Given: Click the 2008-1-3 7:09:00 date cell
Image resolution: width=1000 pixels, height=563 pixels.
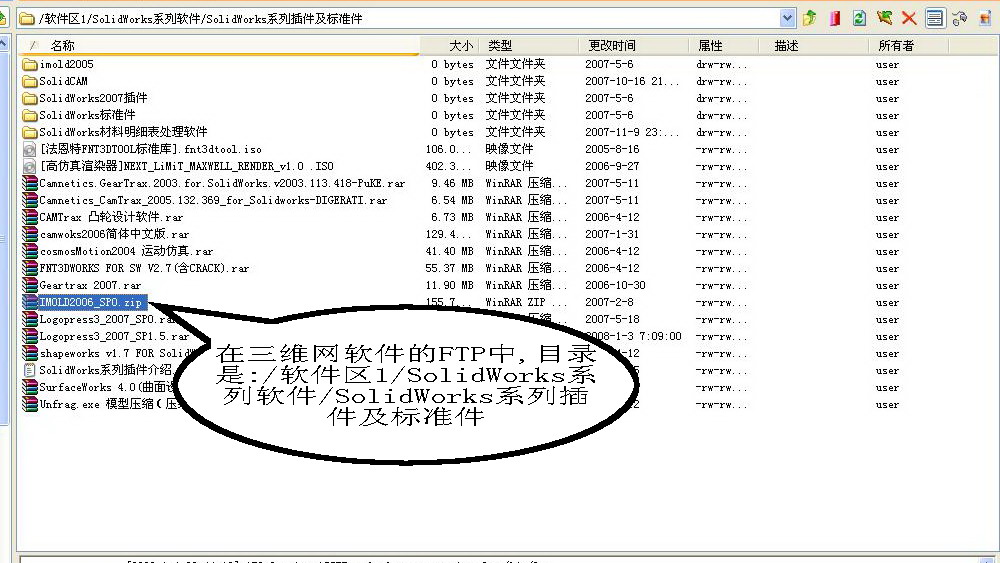Looking at the screenshot, I should click(x=635, y=336).
